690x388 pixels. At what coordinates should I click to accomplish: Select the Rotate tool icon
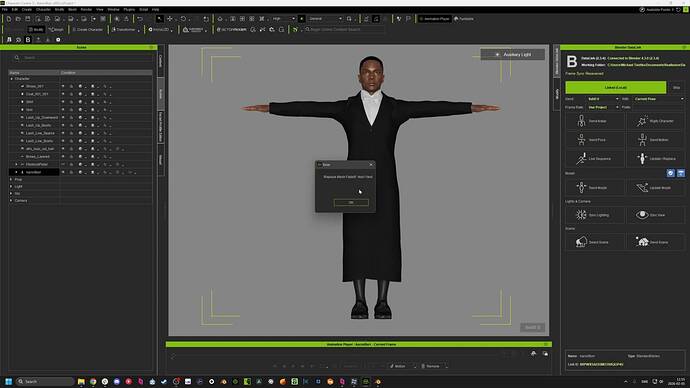(x=183, y=19)
